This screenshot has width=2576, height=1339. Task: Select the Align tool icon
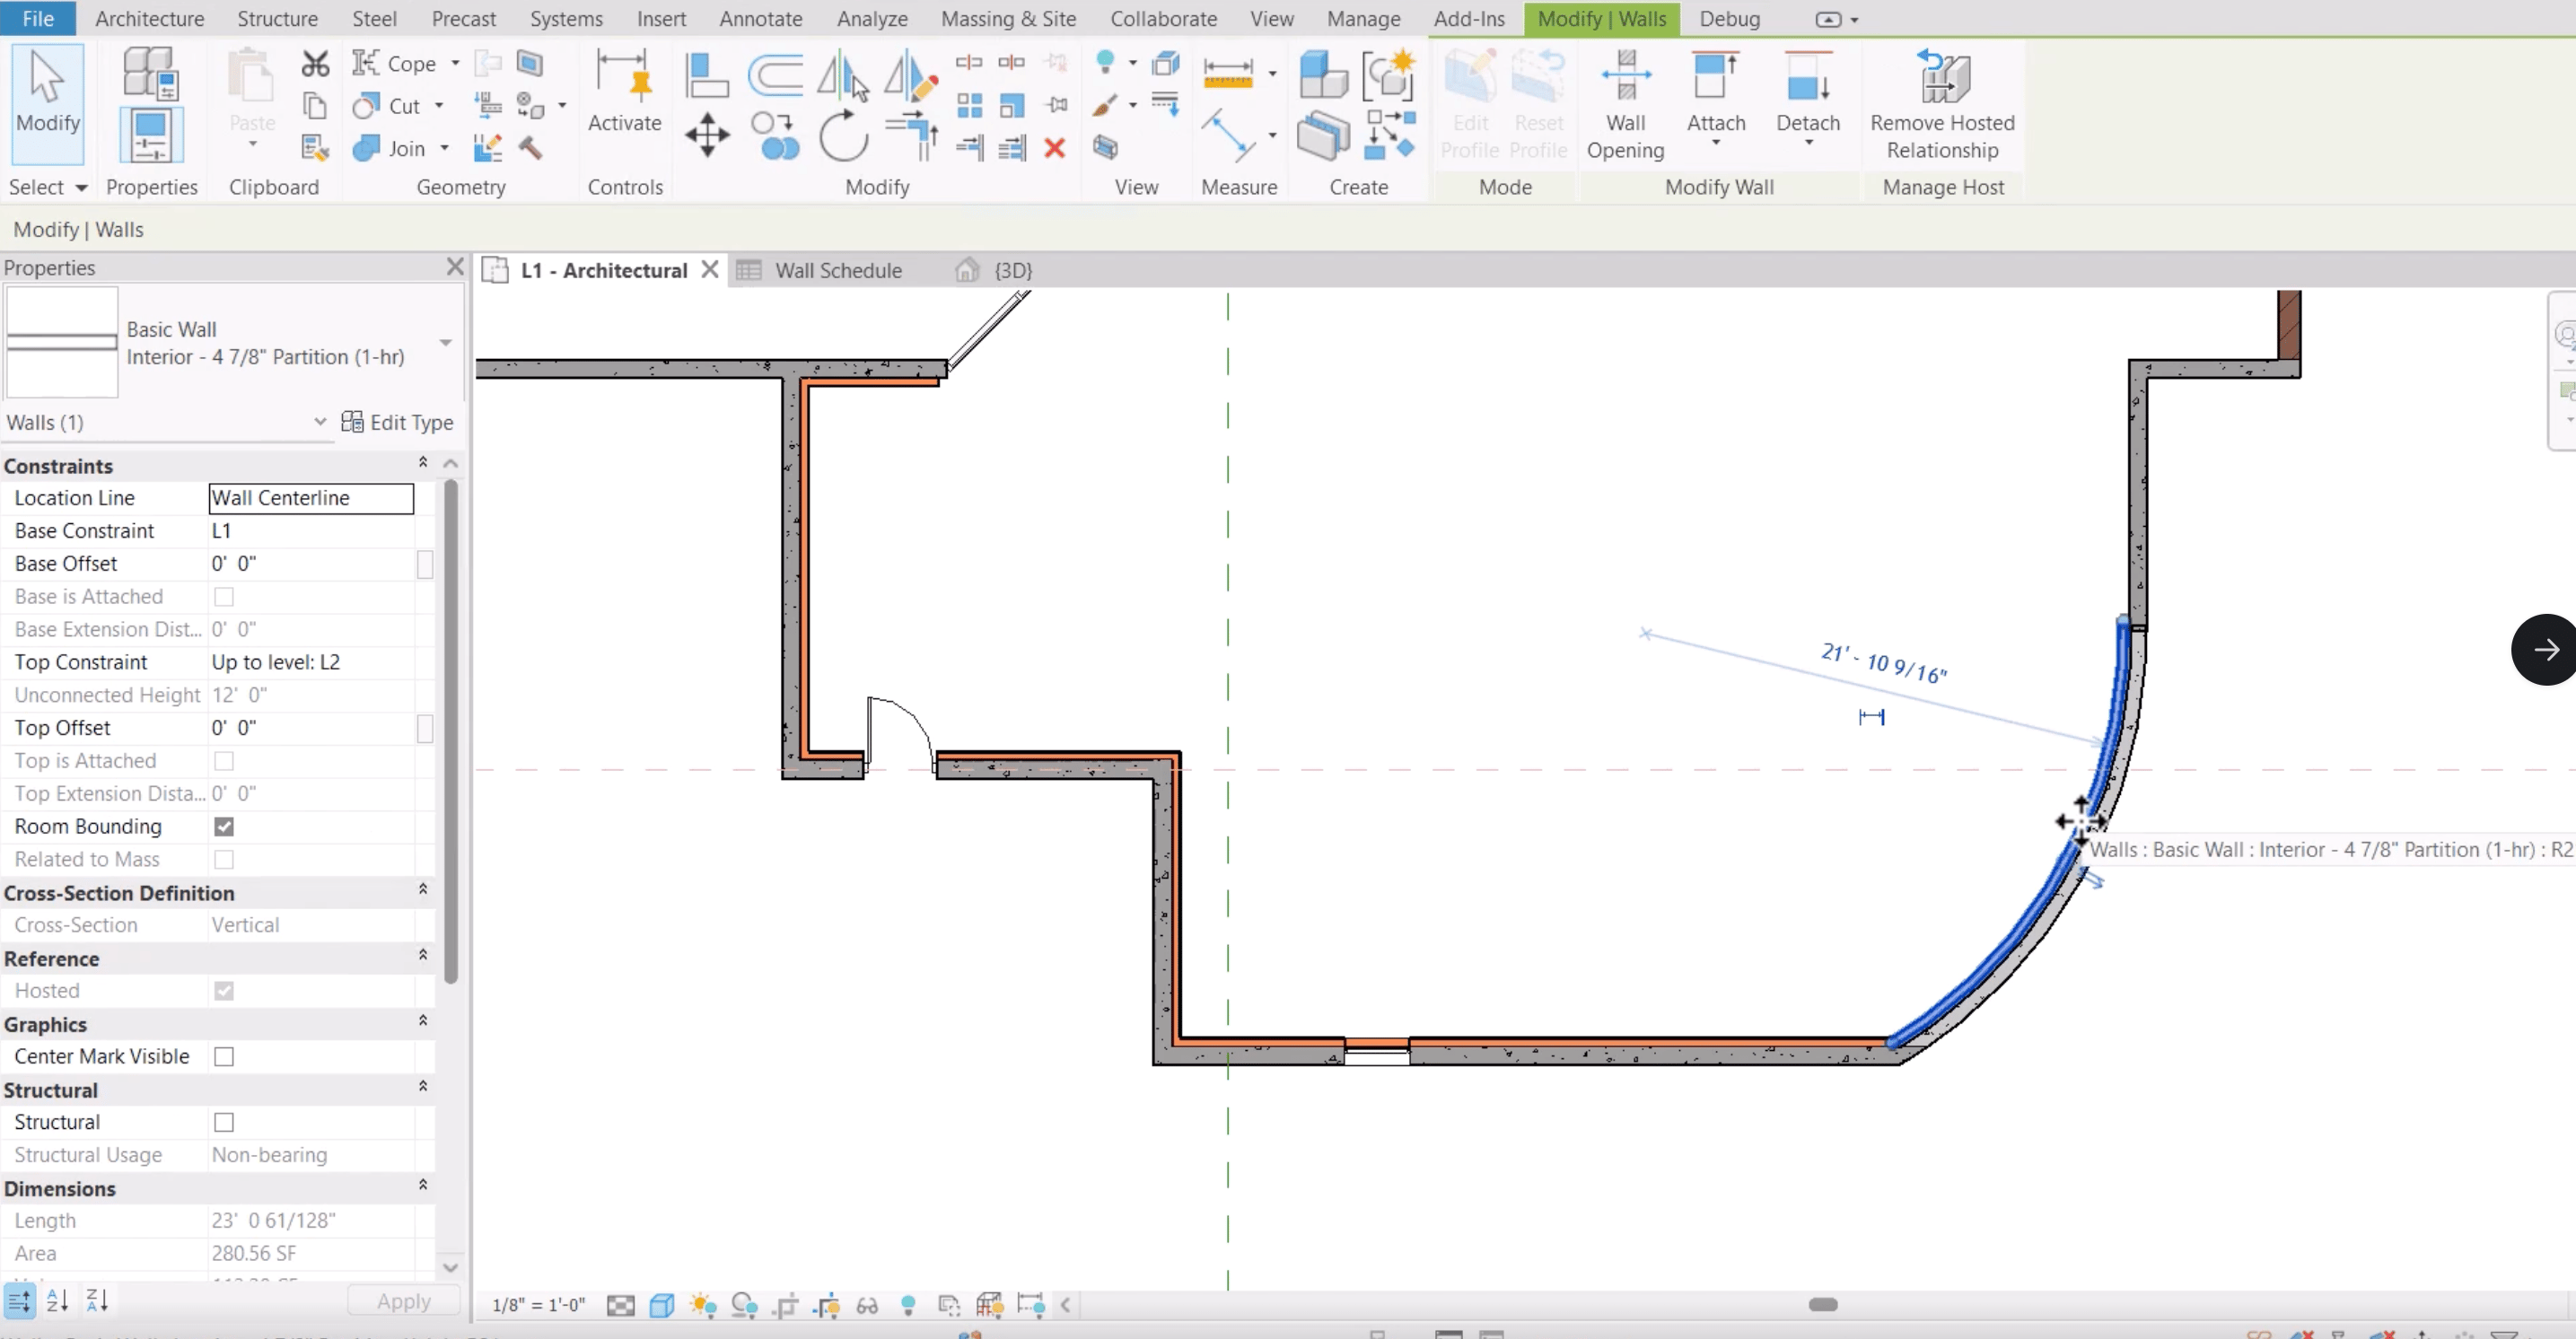click(x=707, y=75)
